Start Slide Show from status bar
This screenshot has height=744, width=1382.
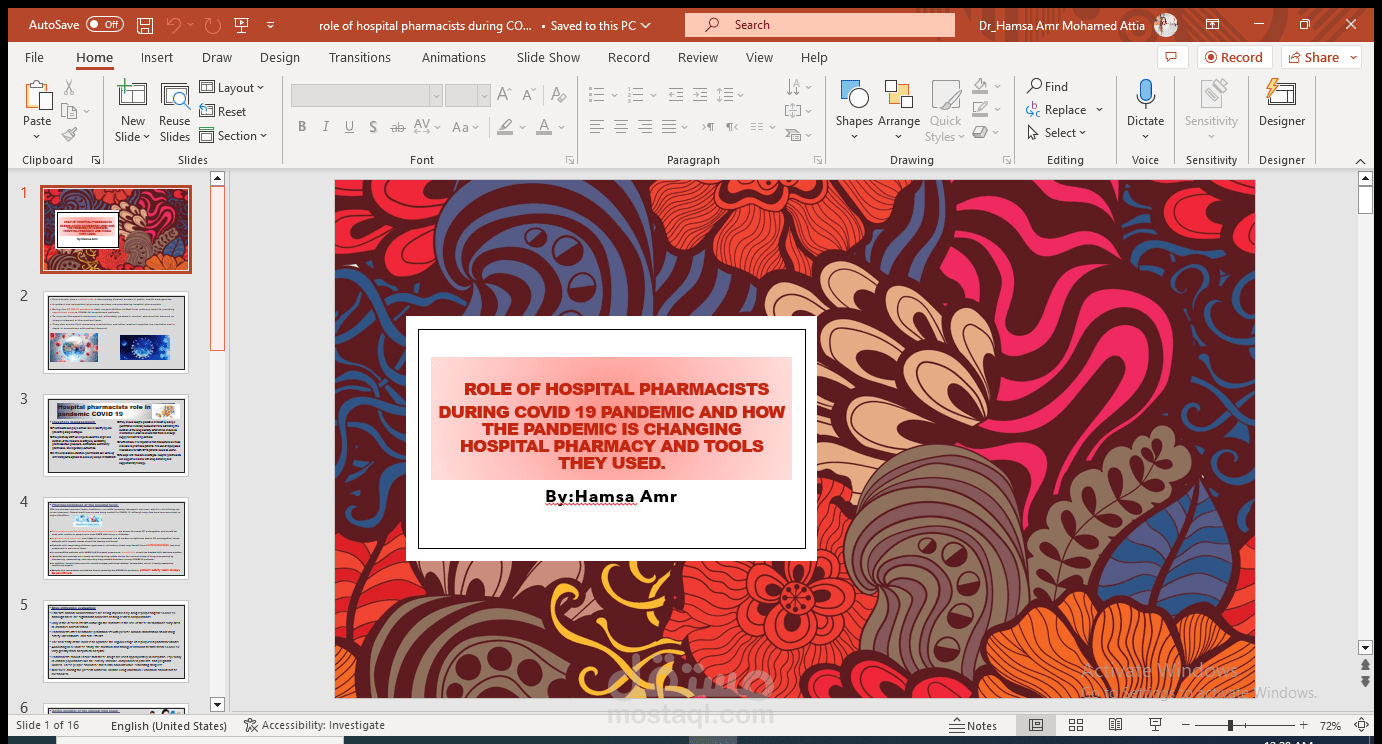coord(1156,725)
